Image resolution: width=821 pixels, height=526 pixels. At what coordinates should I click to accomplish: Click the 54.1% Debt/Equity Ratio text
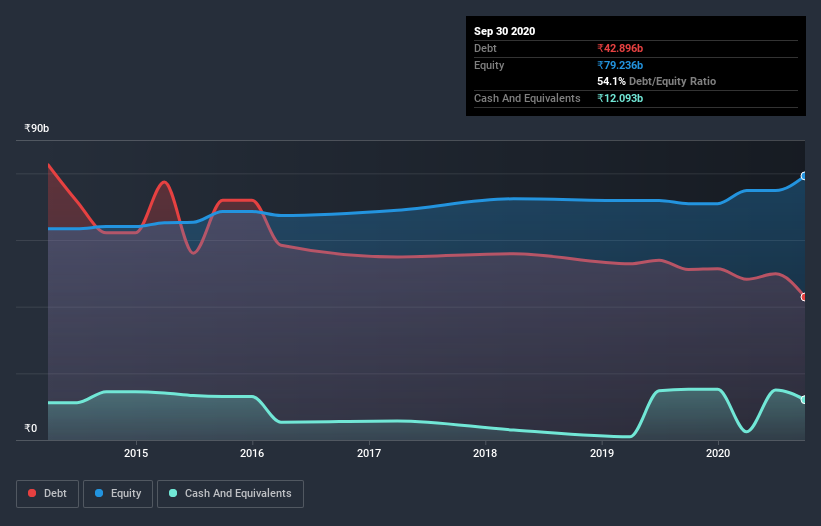(657, 81)
